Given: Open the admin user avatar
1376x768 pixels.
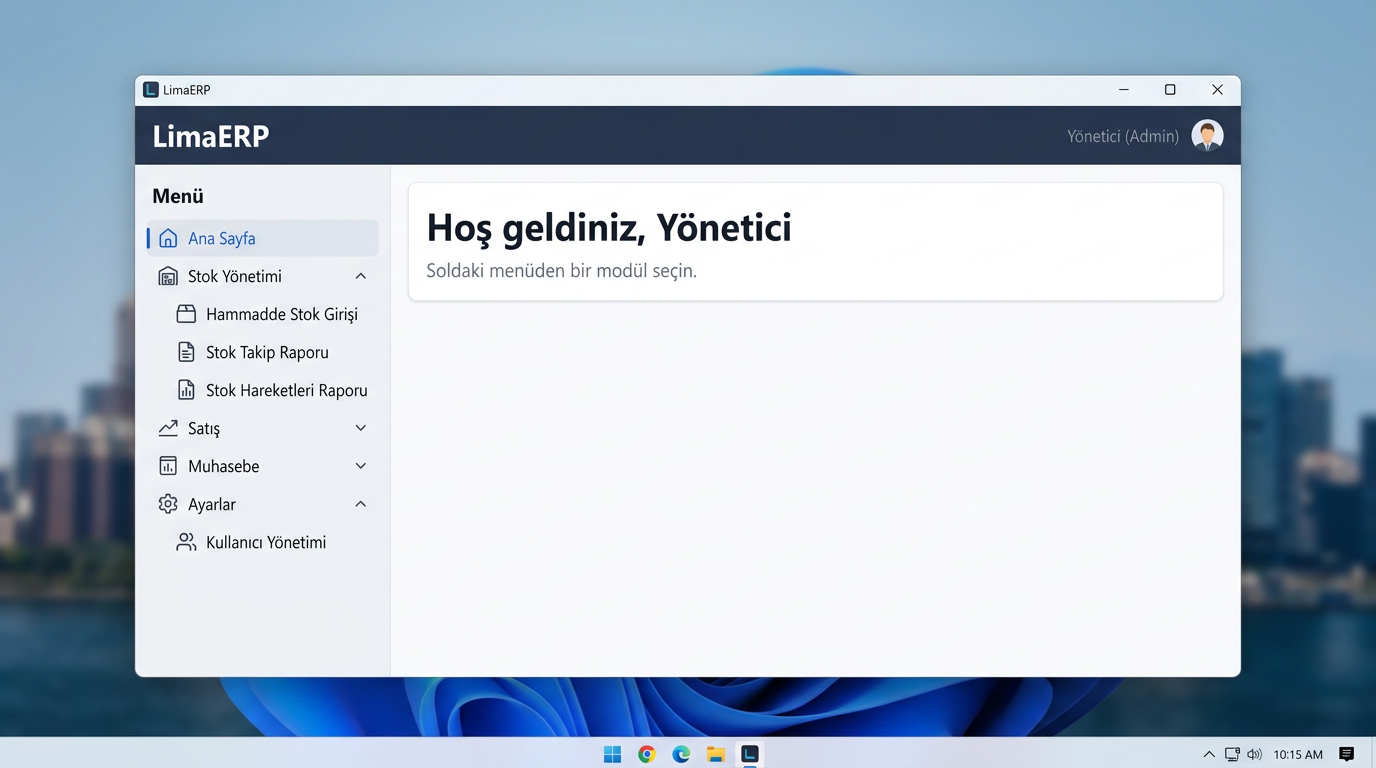Looking at the screenshot, I should click(1207, 135).
